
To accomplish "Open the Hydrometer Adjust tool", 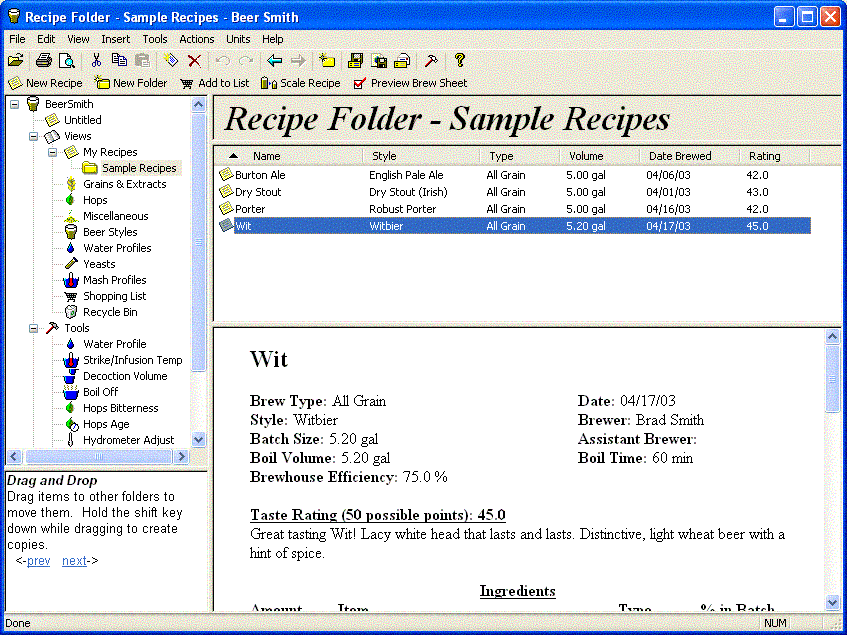I will [128, 440].
